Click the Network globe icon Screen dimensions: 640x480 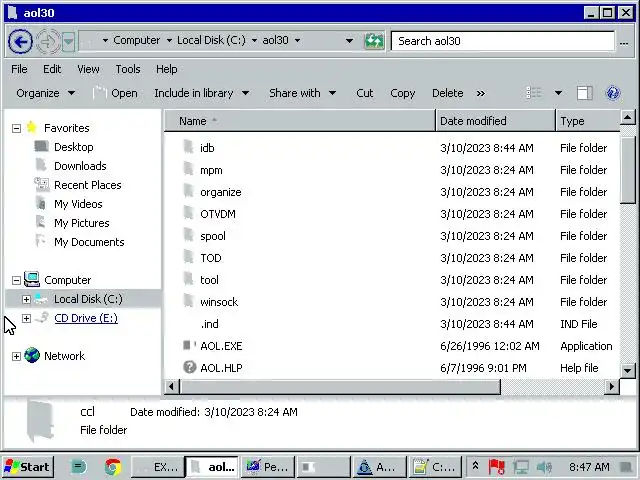tap(32, 356)
